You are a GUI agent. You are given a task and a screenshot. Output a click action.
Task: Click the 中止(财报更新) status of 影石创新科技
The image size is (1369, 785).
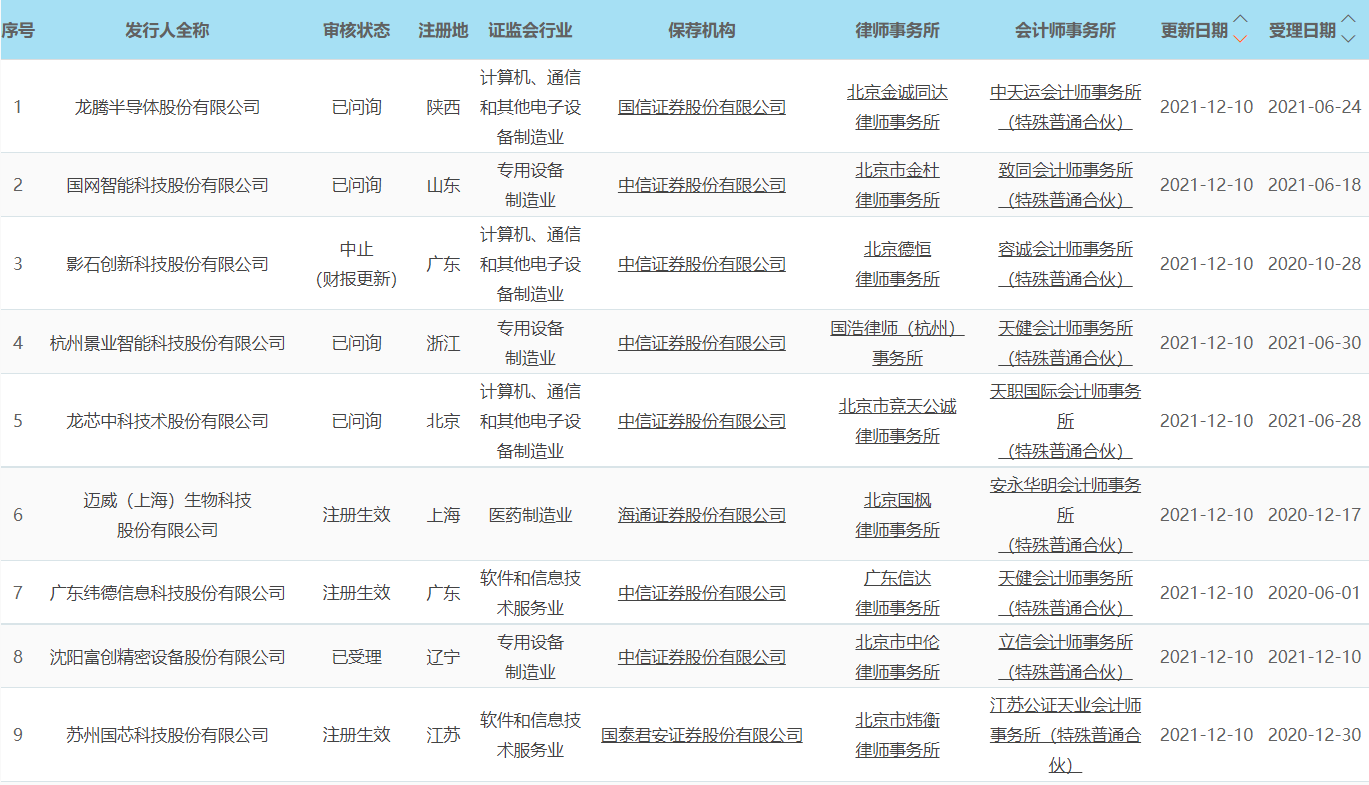356,264
